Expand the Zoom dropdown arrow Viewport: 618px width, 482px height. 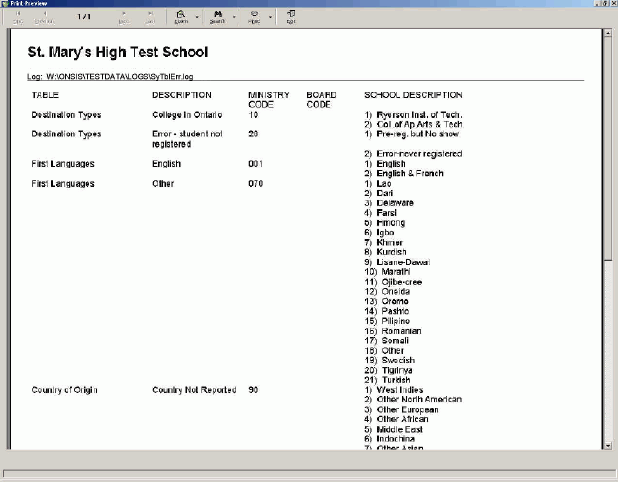pos(197,17)
